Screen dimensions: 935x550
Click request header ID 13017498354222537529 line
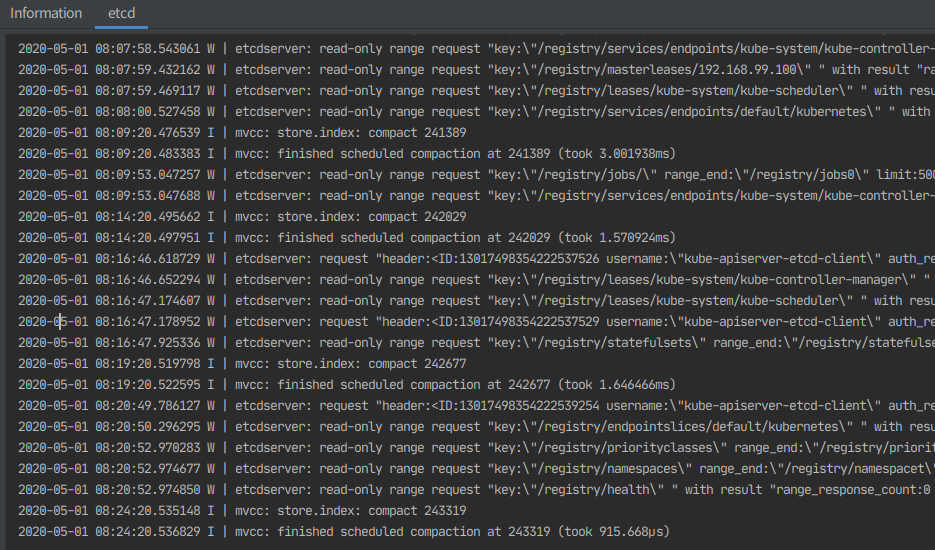pyautogui.click(x=476, y=322)
